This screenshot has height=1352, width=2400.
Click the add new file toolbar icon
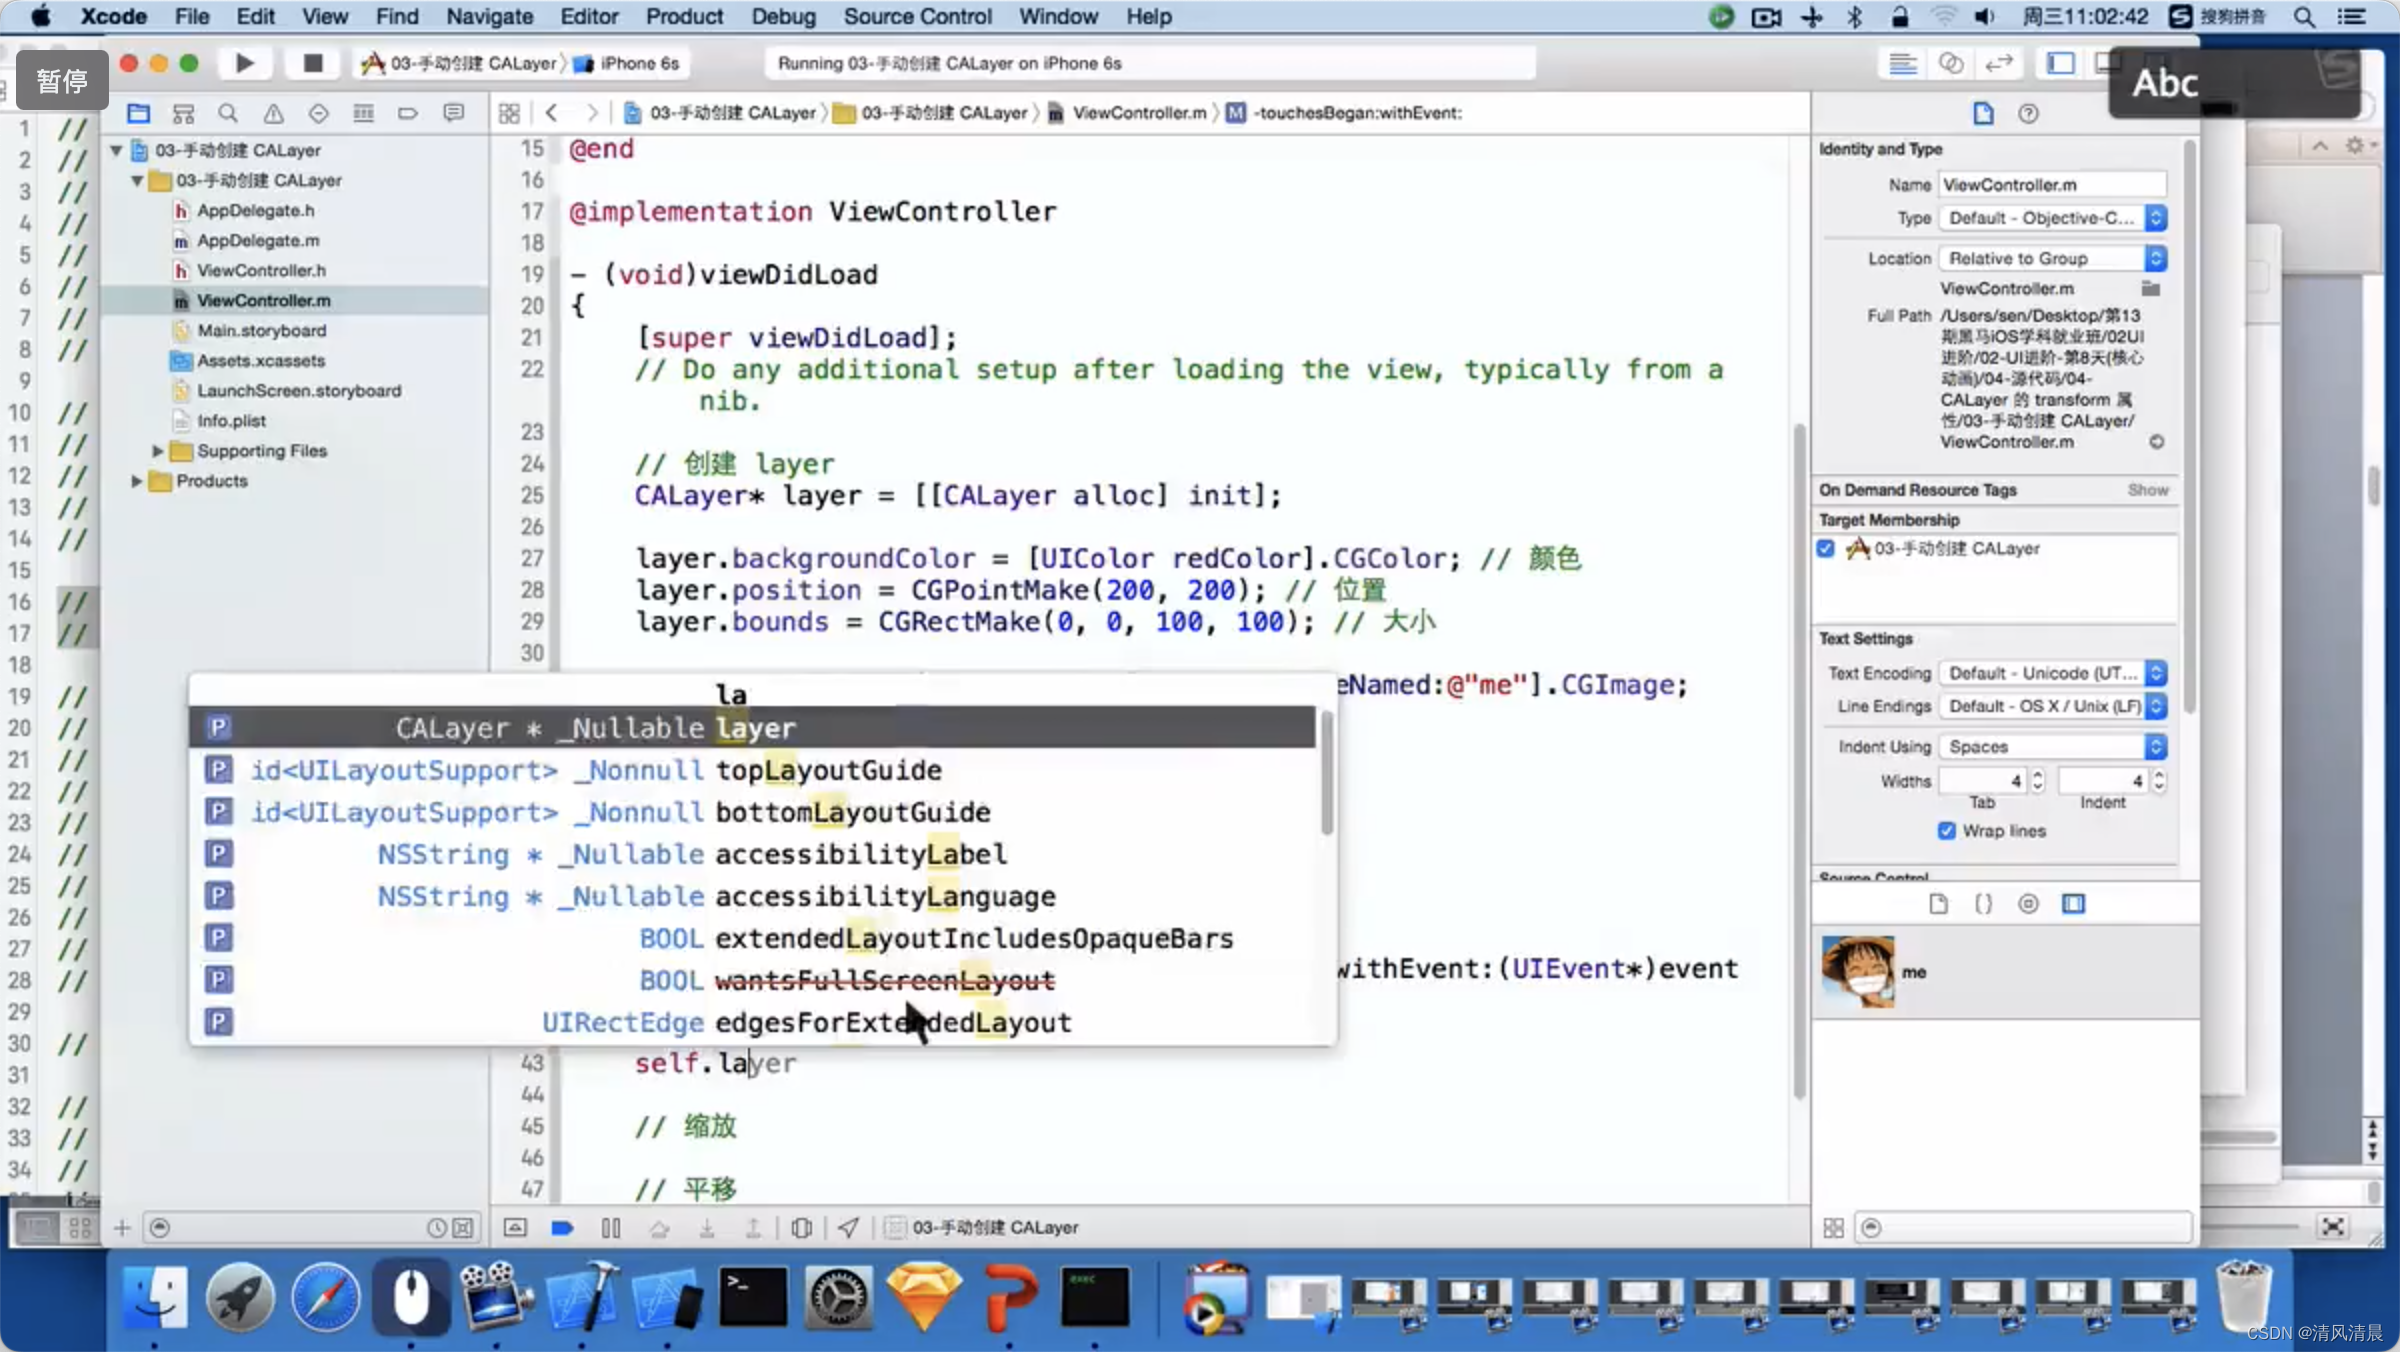120,1227
